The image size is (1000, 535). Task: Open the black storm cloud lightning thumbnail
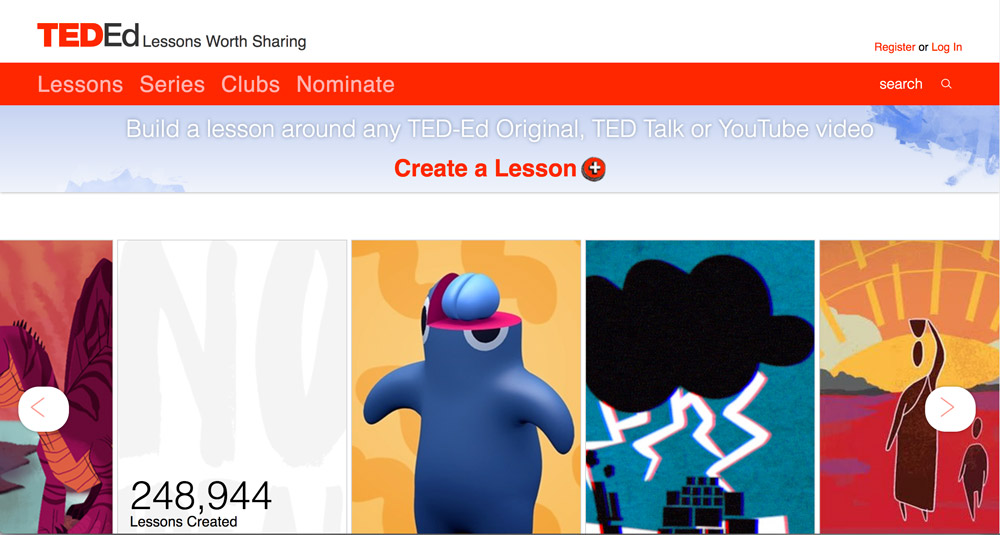pyautogui.click(x=700, y=387)
